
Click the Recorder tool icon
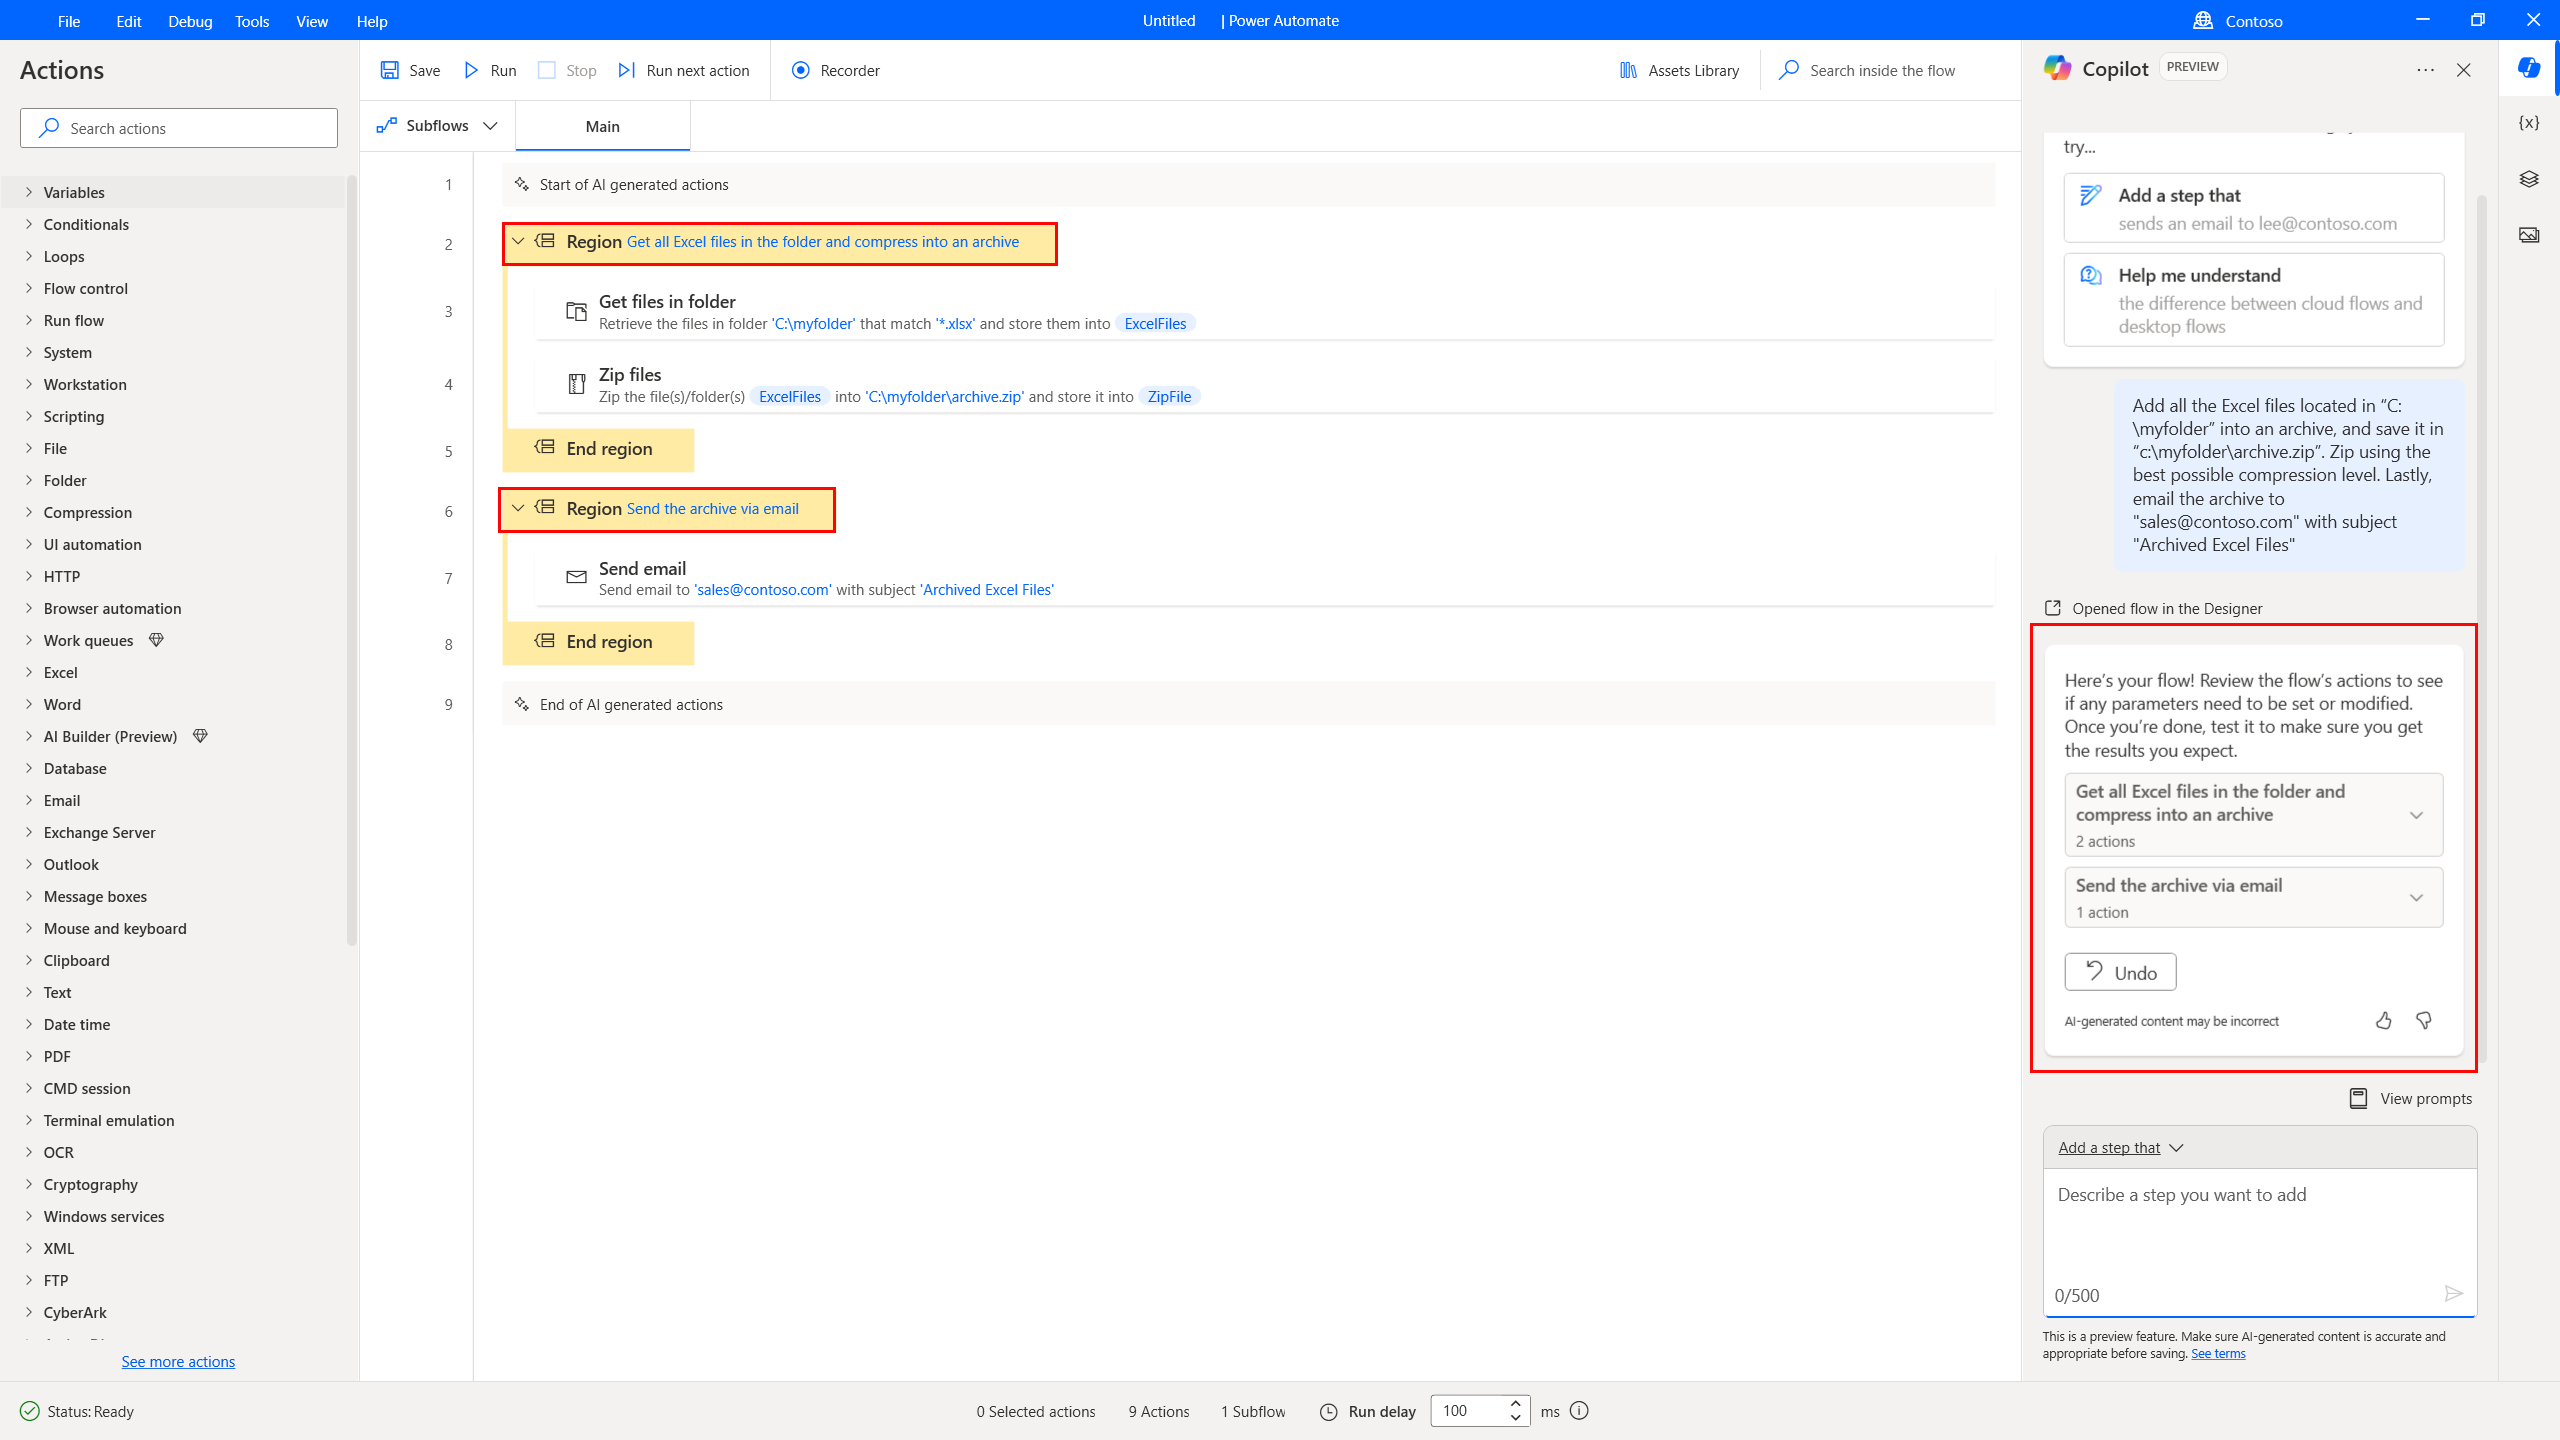click(x=798, y=70)
